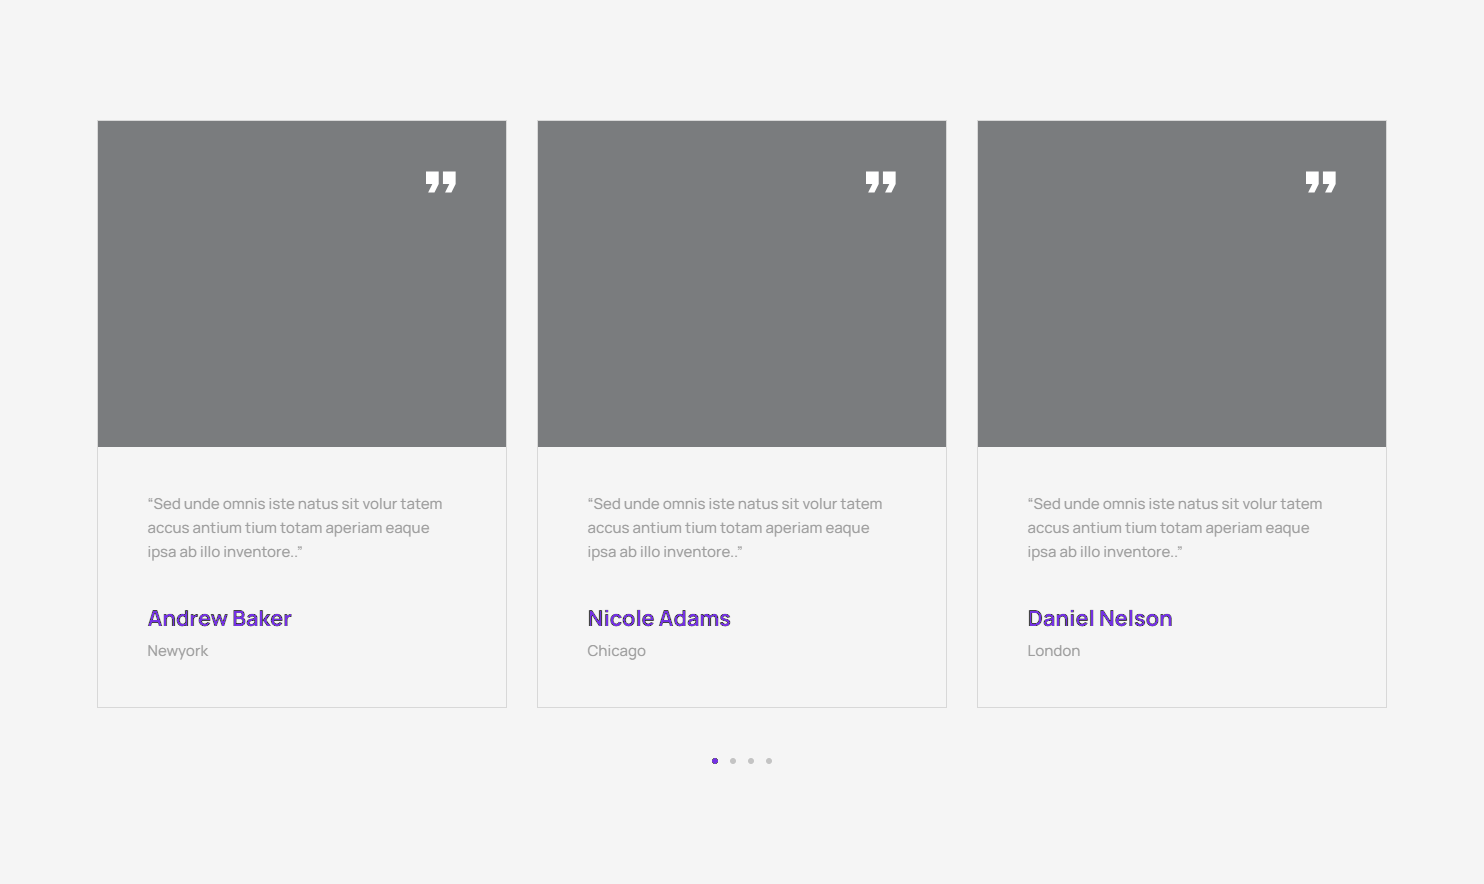The width and height of the screenshot is (1484, 884).
Task: Click the quote icon on Daniel Nelson's card
Action: point(1320,182)
